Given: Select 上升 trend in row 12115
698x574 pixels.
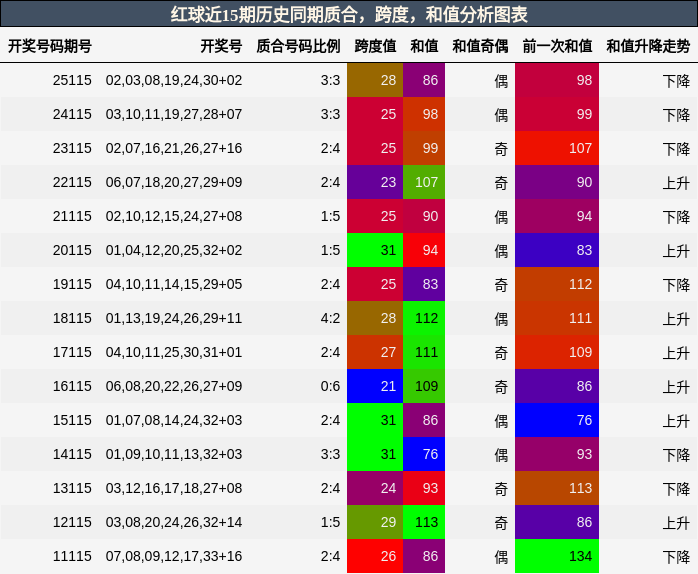Looking at the screenshot, I should click(x=676, y=522).
